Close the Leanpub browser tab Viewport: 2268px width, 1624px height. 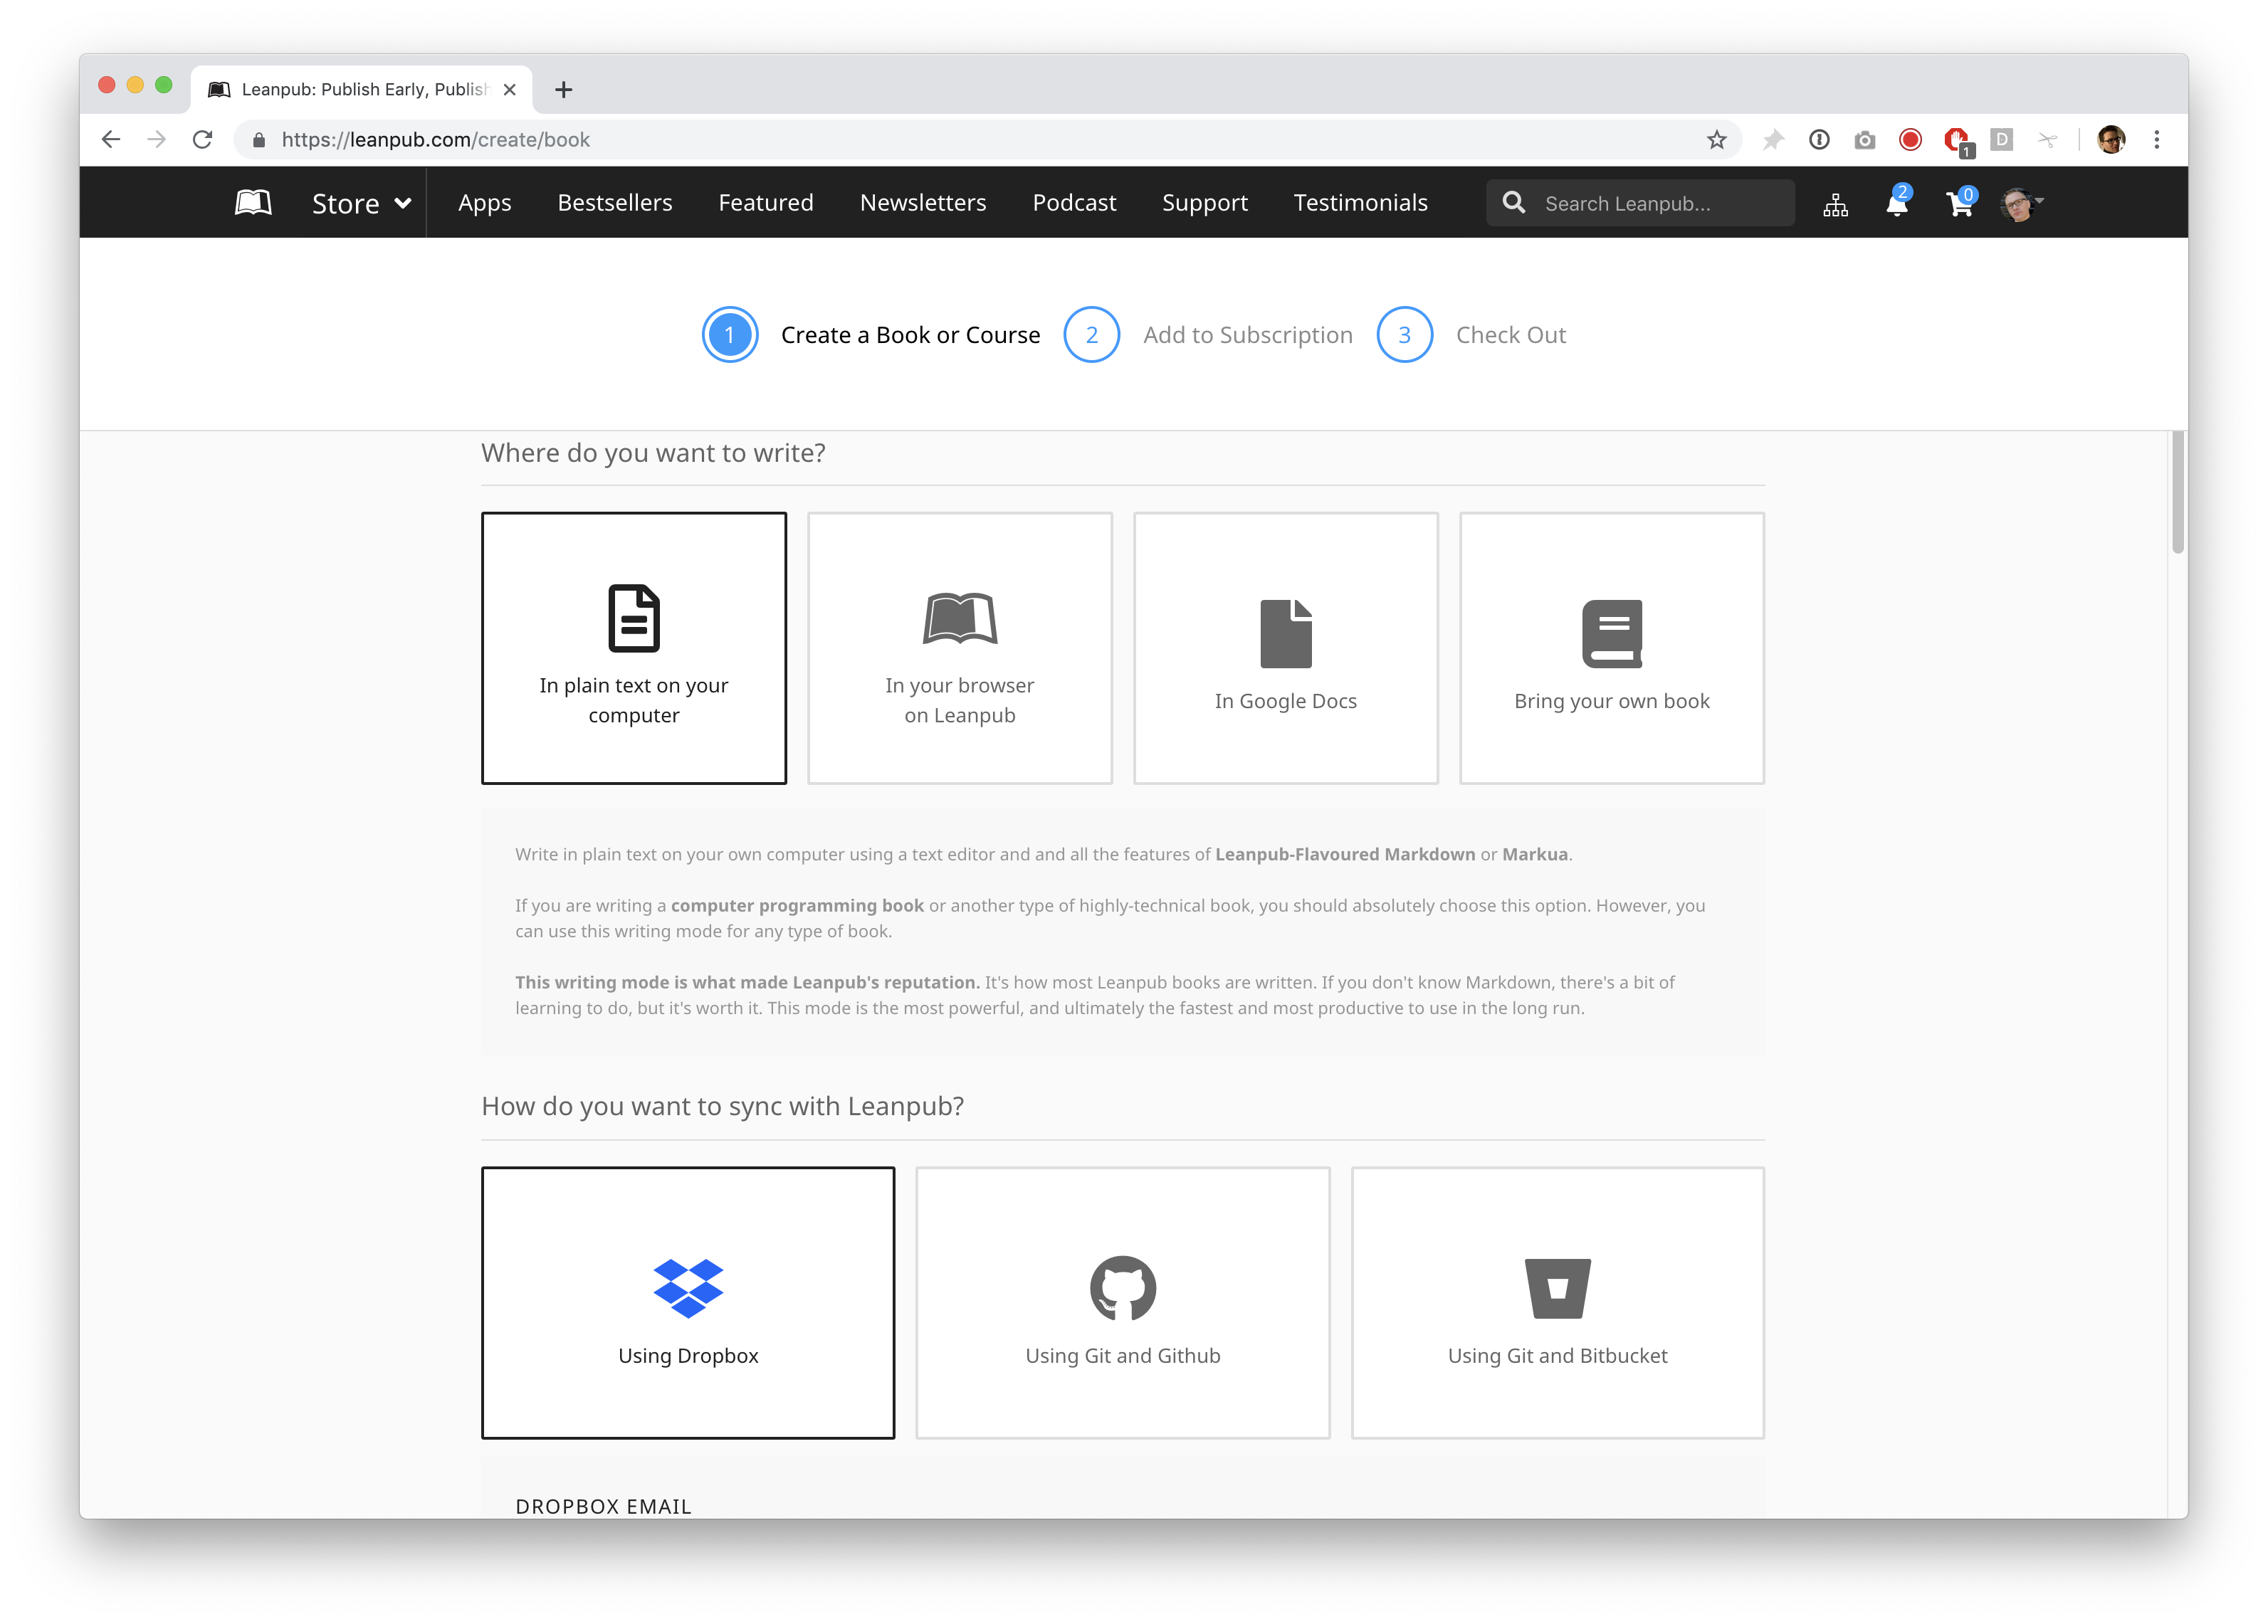[510, 90]
